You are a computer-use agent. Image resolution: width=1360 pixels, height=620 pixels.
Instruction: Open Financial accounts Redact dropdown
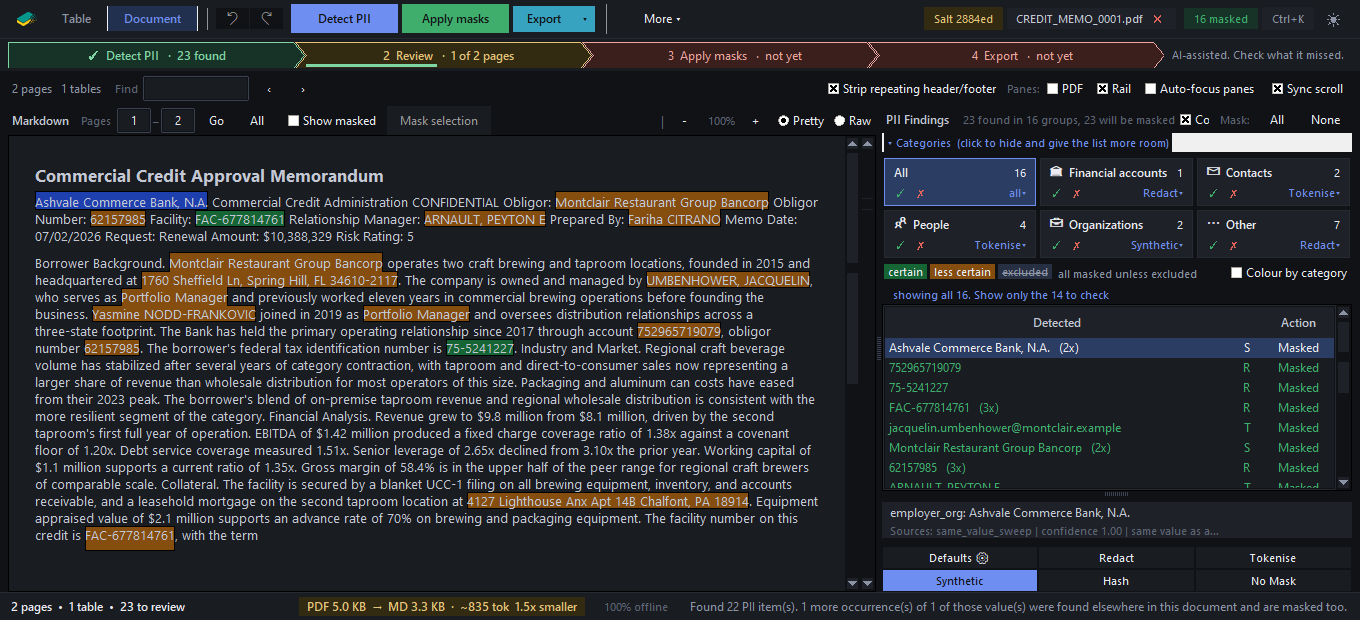pyautogui.click(x=1164, y=193)
